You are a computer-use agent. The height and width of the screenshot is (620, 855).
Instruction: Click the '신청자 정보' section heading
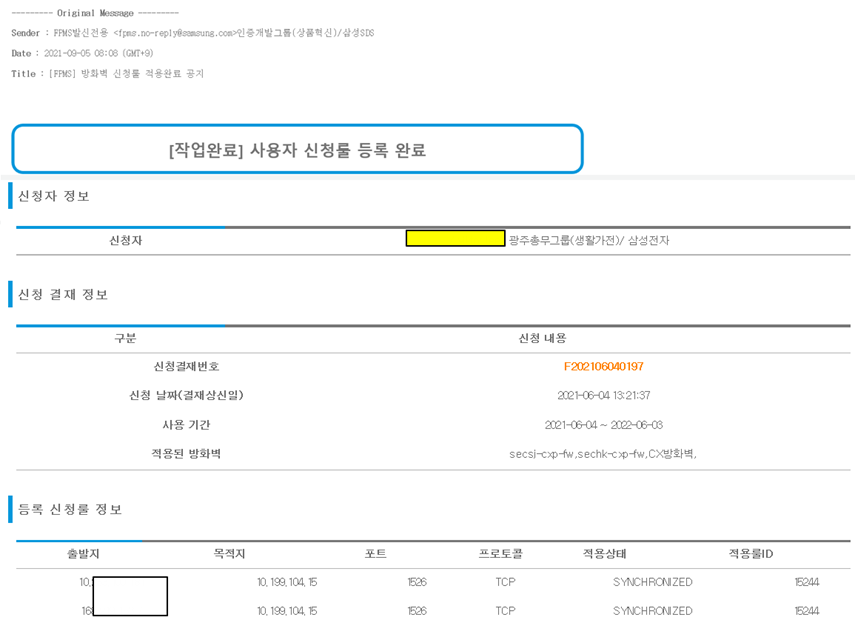53,196
